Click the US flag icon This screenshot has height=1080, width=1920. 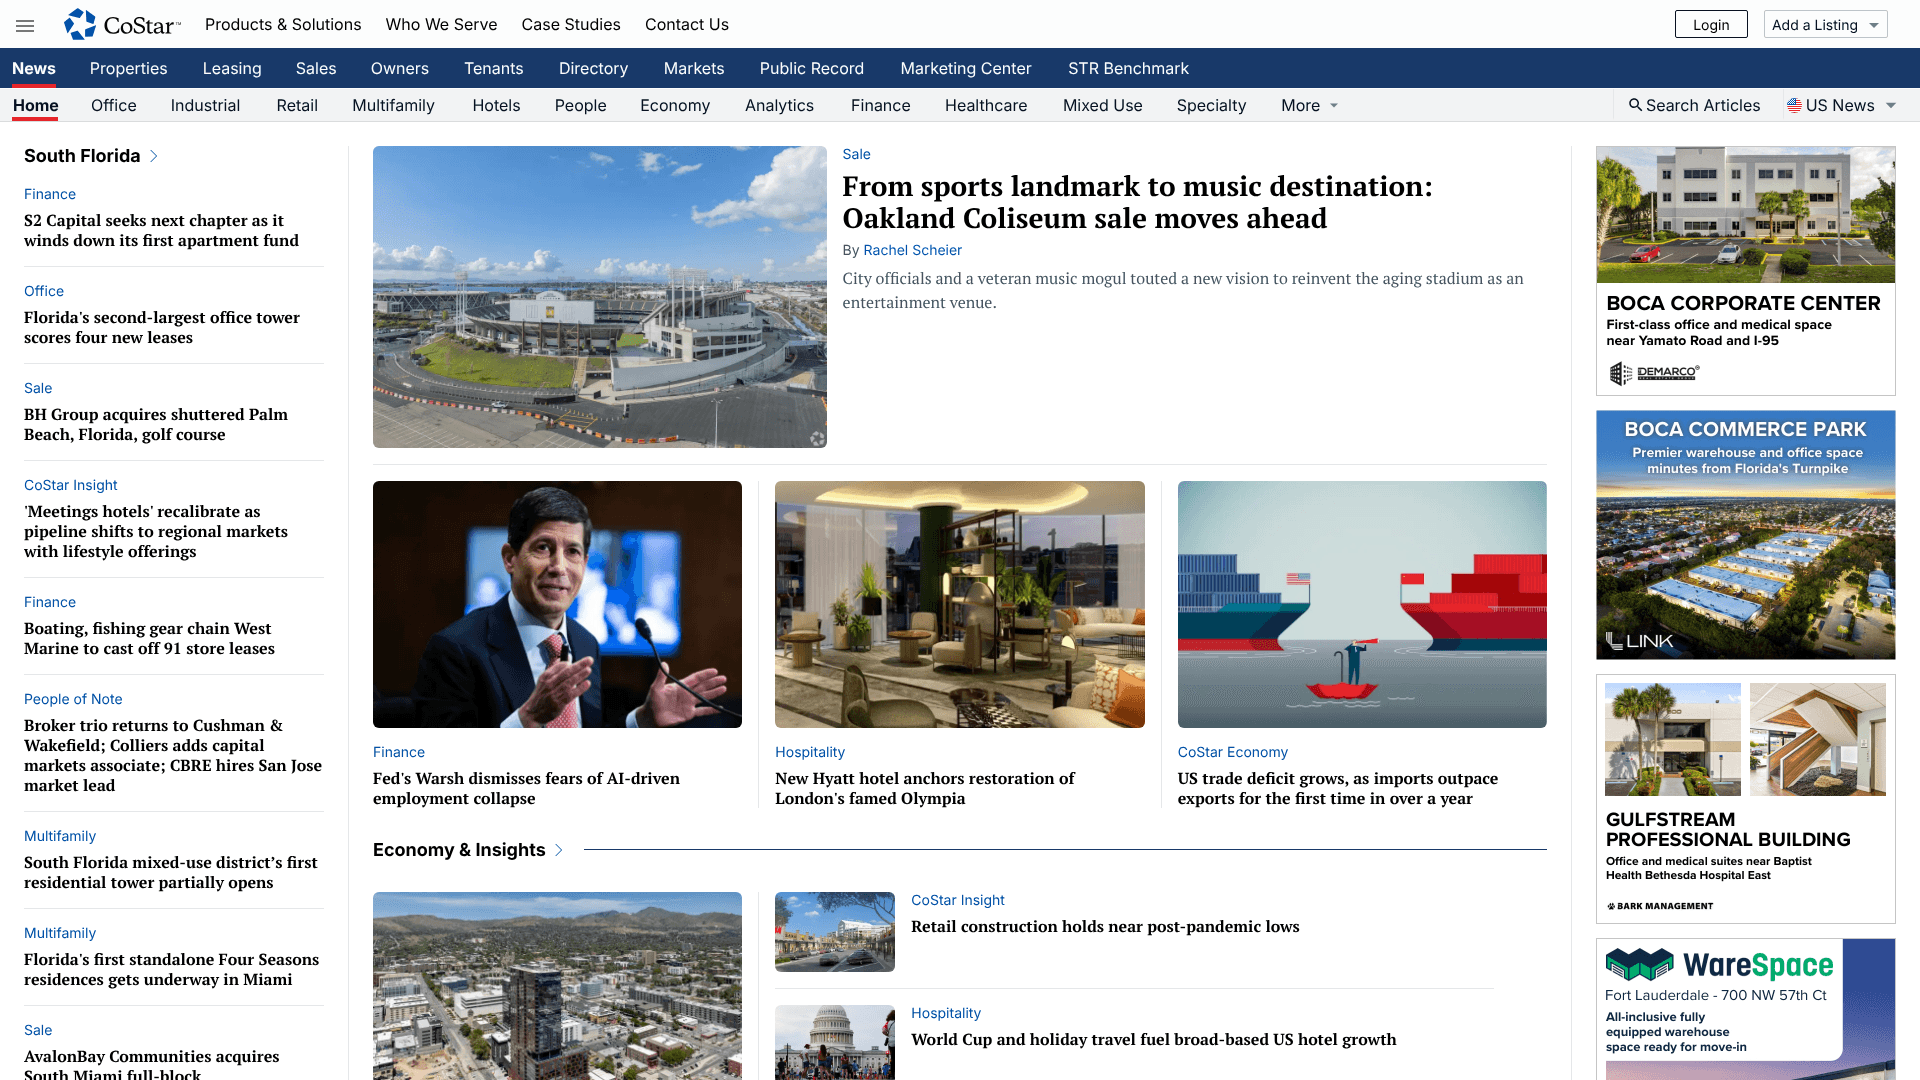[1794, 105]
